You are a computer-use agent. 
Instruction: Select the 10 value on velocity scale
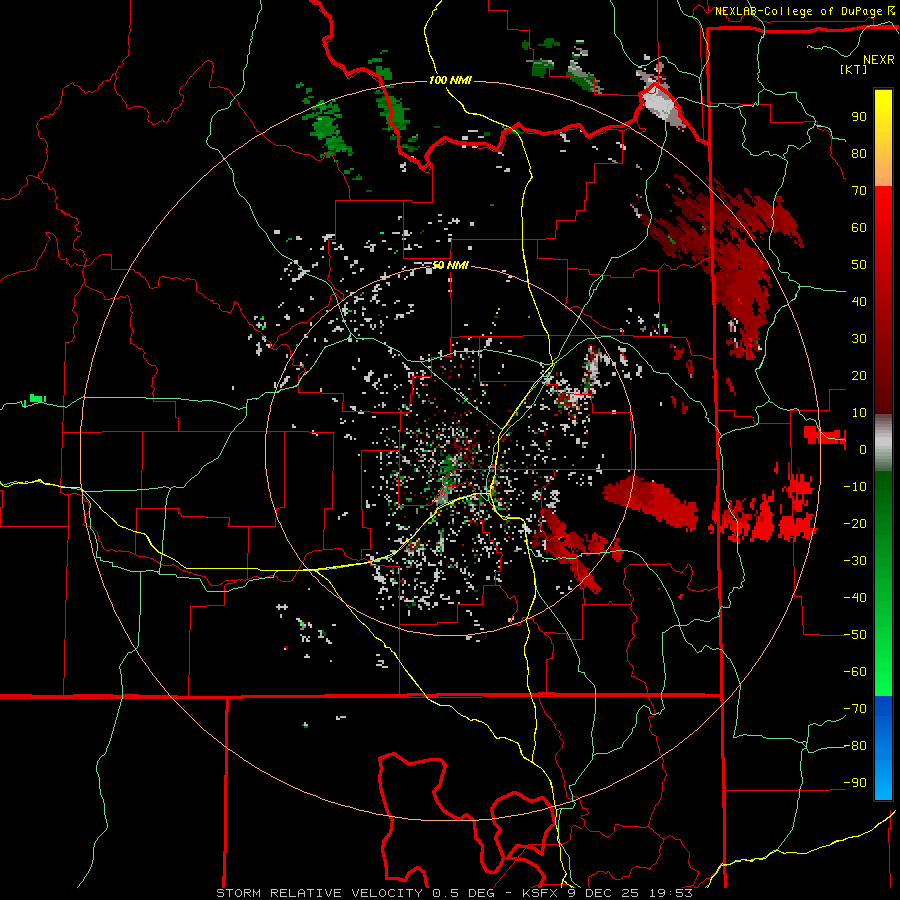859,413
